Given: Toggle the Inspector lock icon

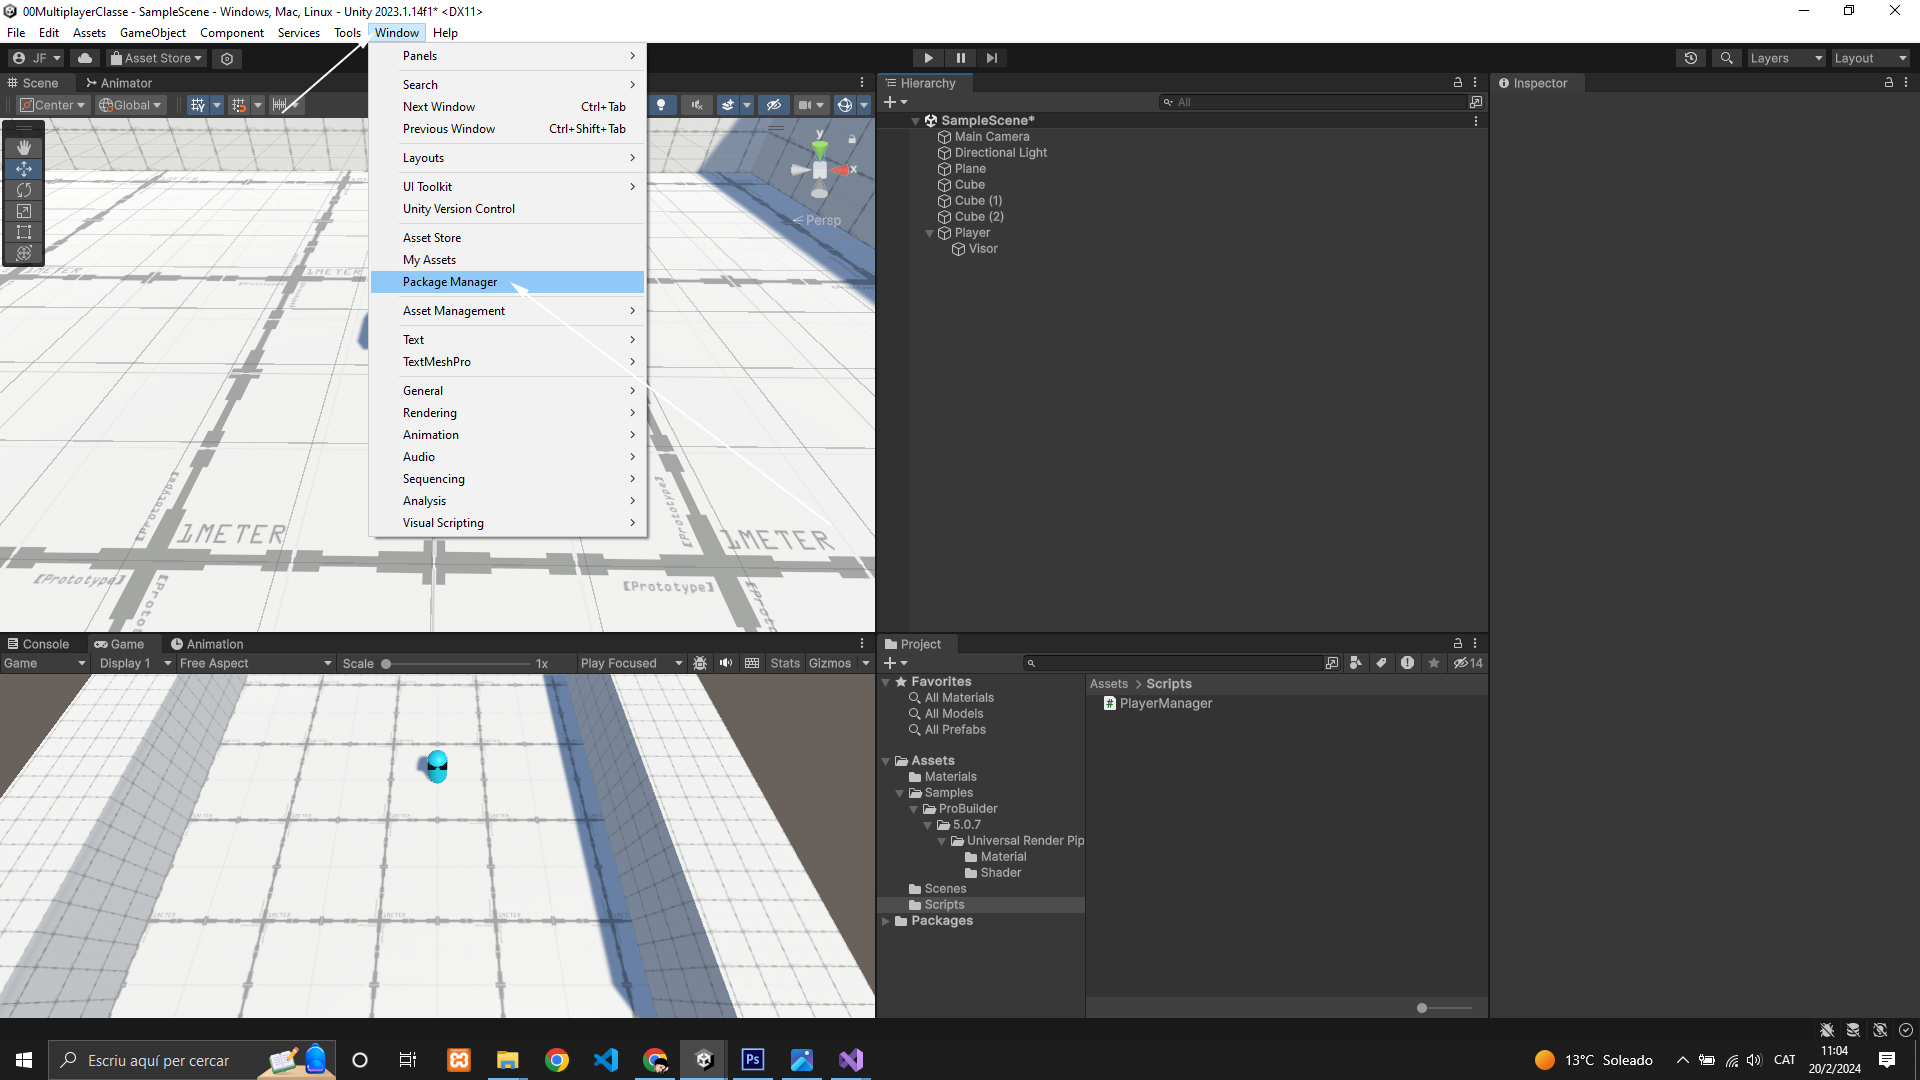Looking at the screenshot, I should click(1888, 83).
